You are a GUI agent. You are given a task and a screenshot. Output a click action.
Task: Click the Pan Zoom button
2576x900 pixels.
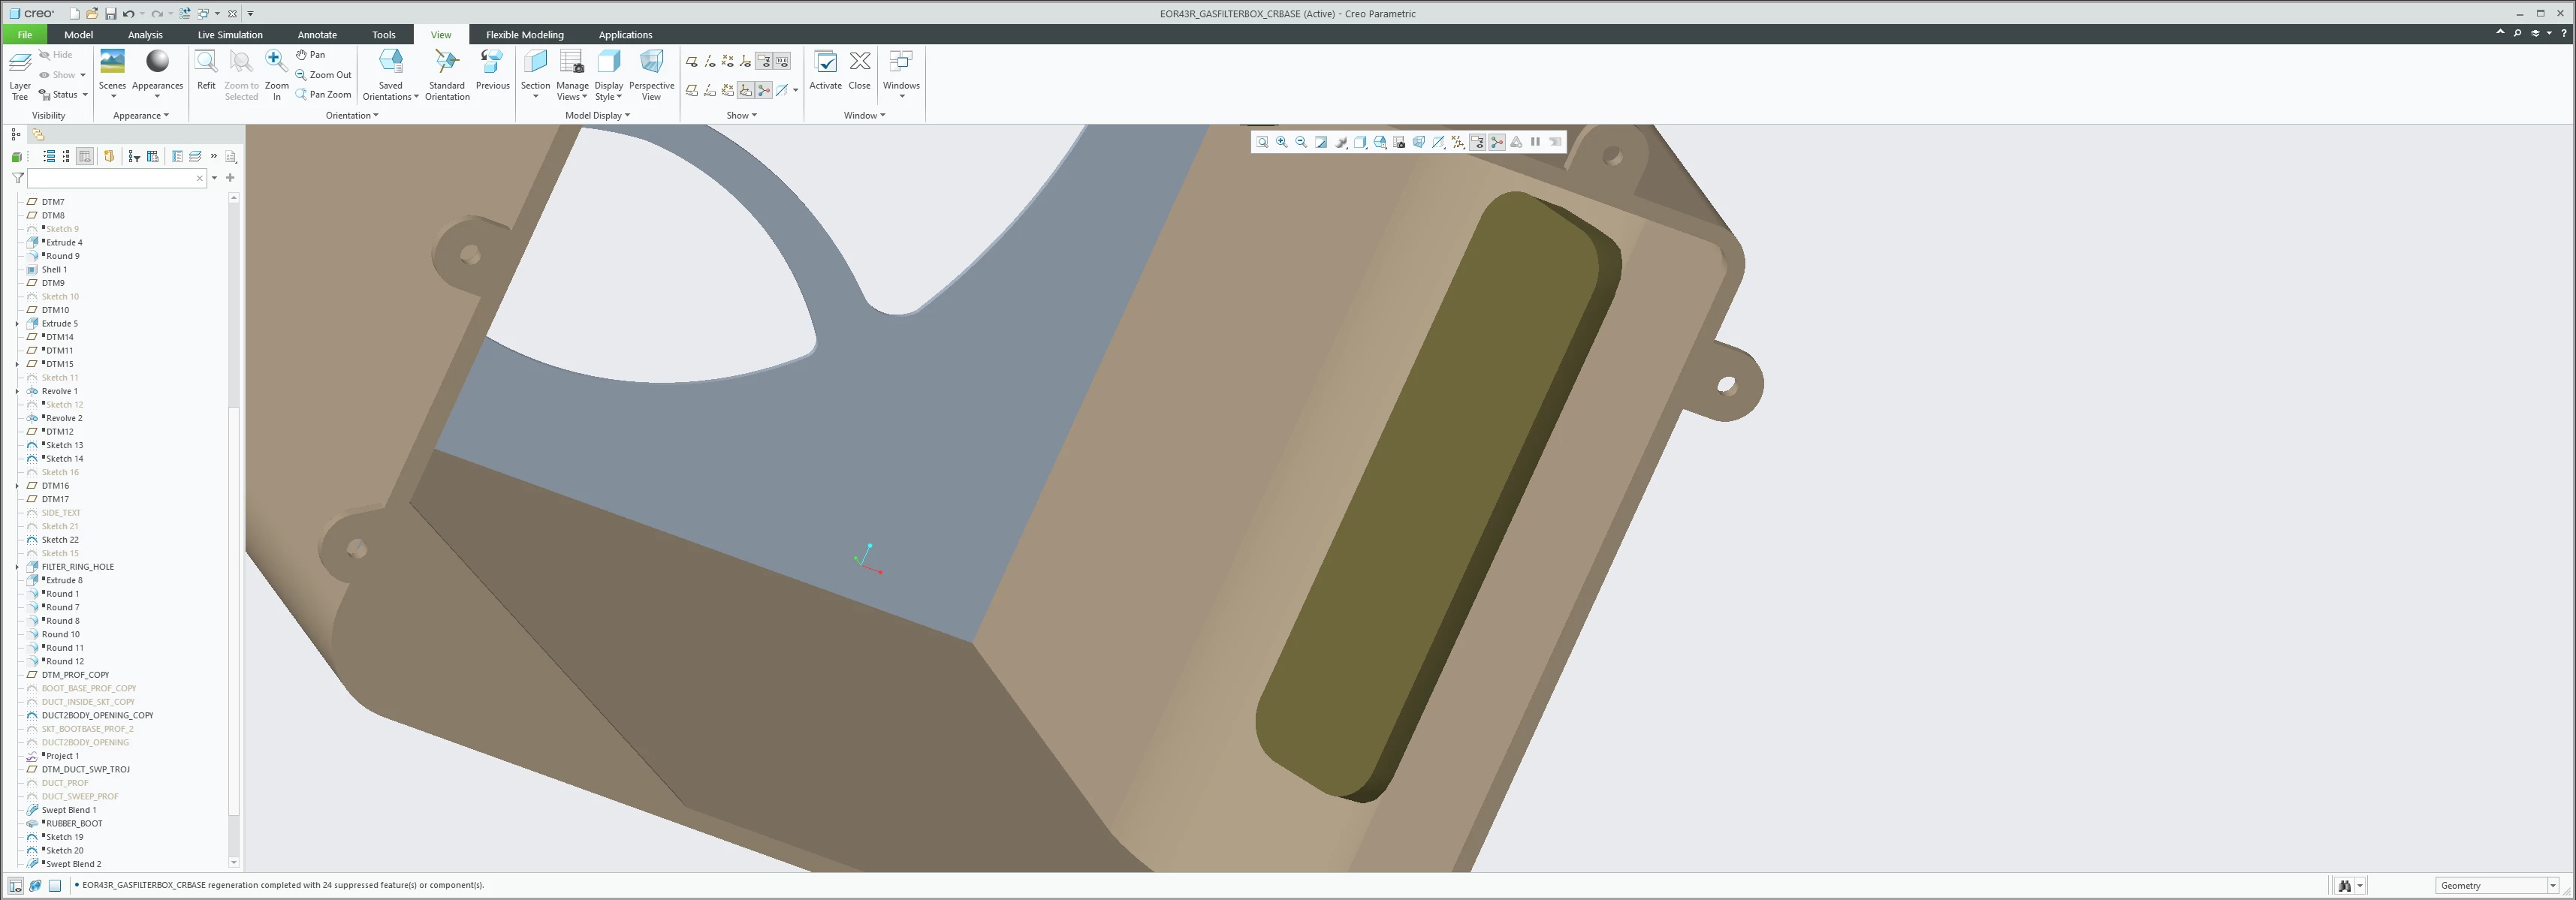pos(324,95)
